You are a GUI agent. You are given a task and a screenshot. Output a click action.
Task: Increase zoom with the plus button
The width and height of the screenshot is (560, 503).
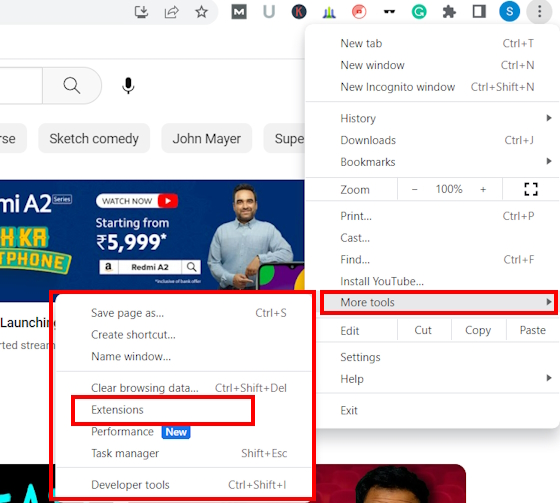(x=483, y=189)
